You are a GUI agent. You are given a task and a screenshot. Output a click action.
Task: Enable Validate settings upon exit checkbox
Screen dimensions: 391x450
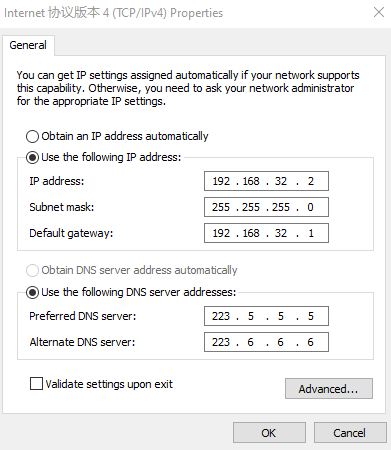click(x=36, y=384)
